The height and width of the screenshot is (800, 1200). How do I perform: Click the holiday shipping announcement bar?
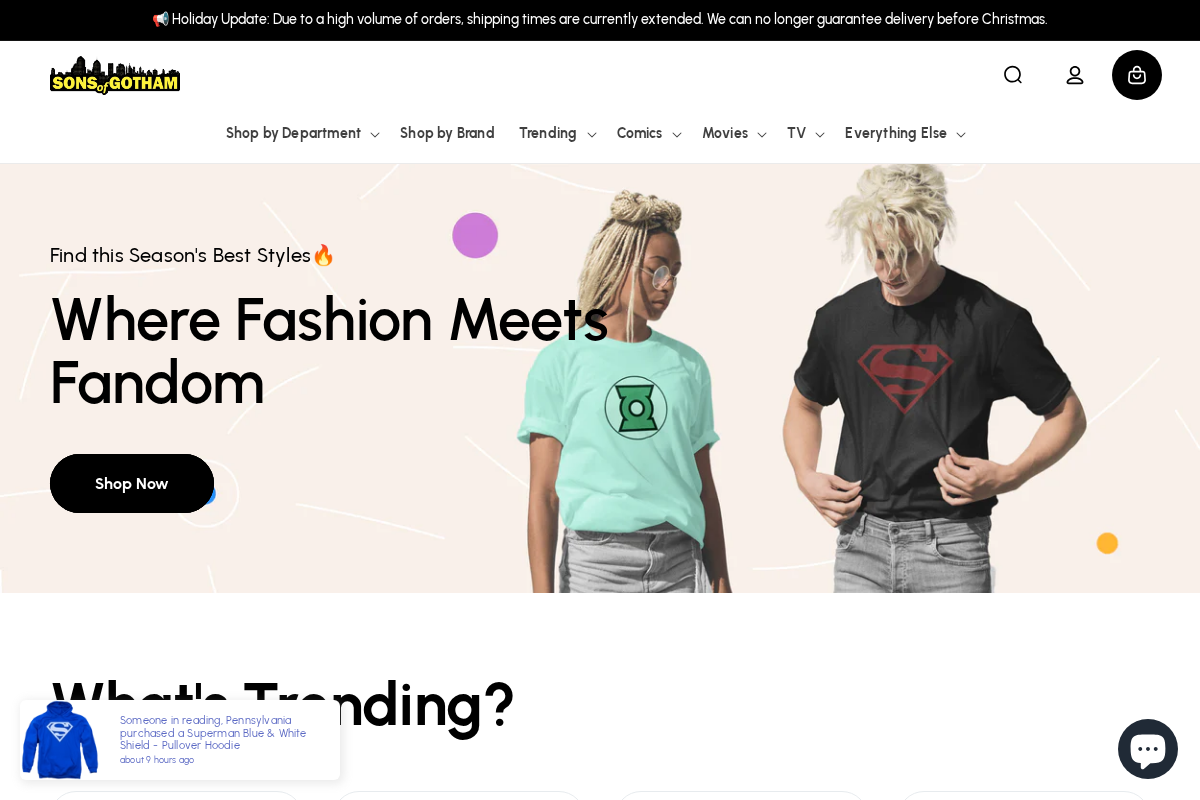point(600,20)
